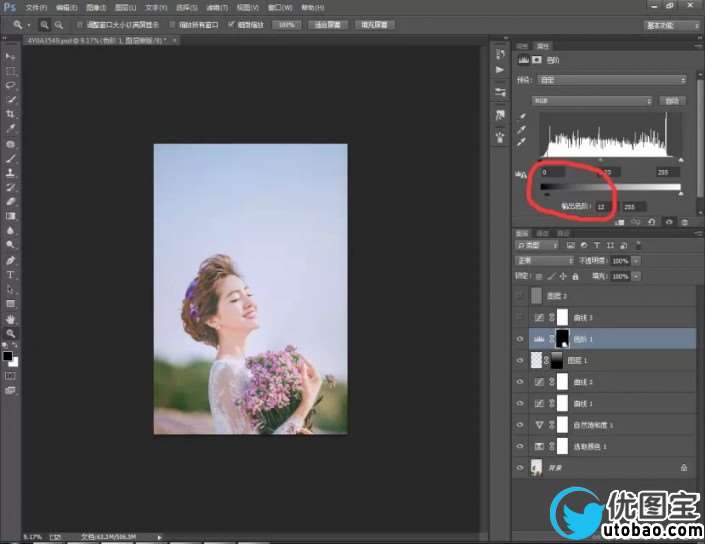Select the Path Selection tool
The height and width of the screenshot is (544, 705).
[x=10, y=289]
